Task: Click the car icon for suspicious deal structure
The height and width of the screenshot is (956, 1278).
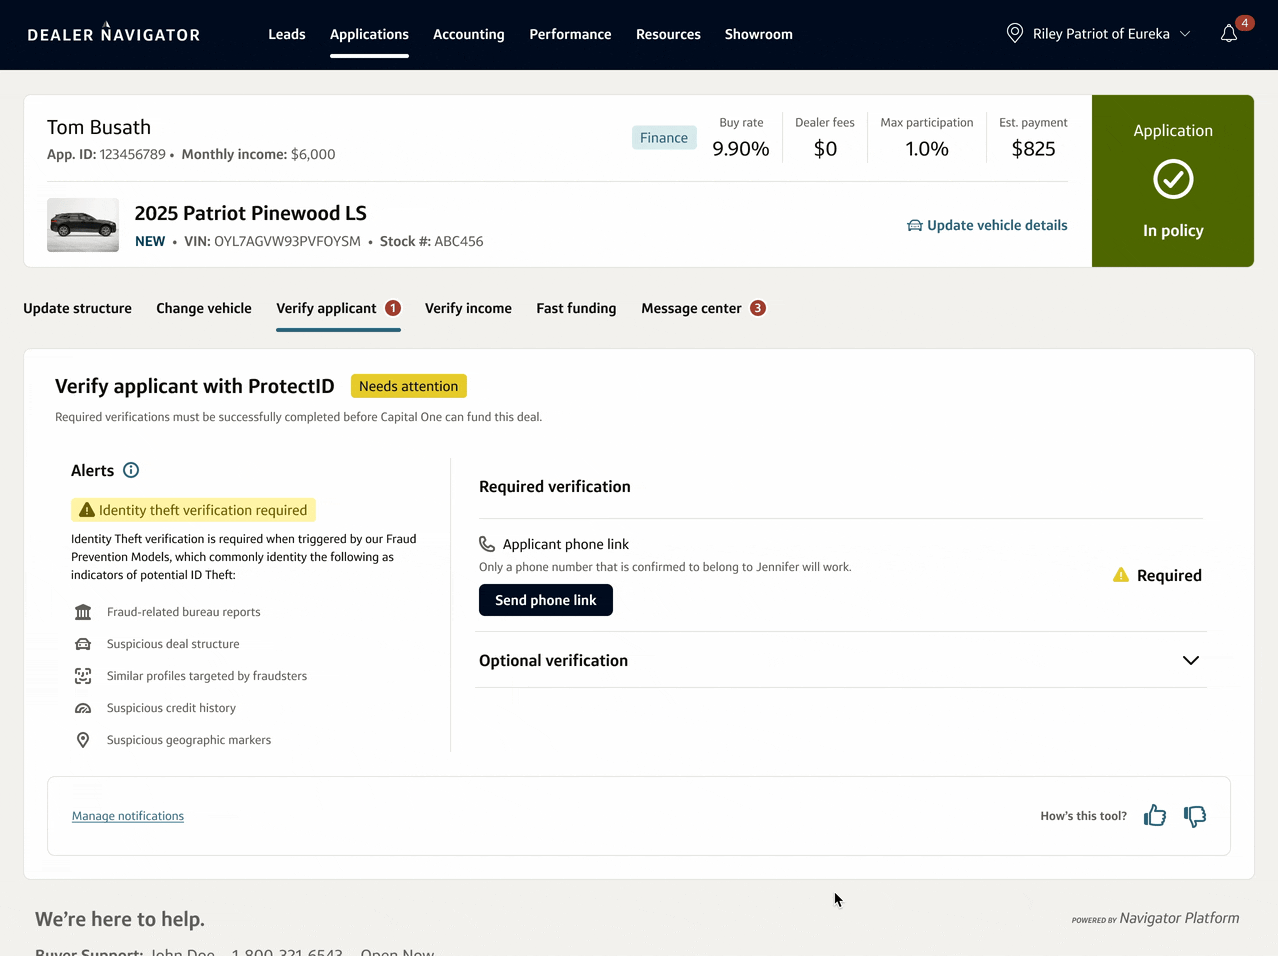Action: pyautogui.click(x=83, y=644)
